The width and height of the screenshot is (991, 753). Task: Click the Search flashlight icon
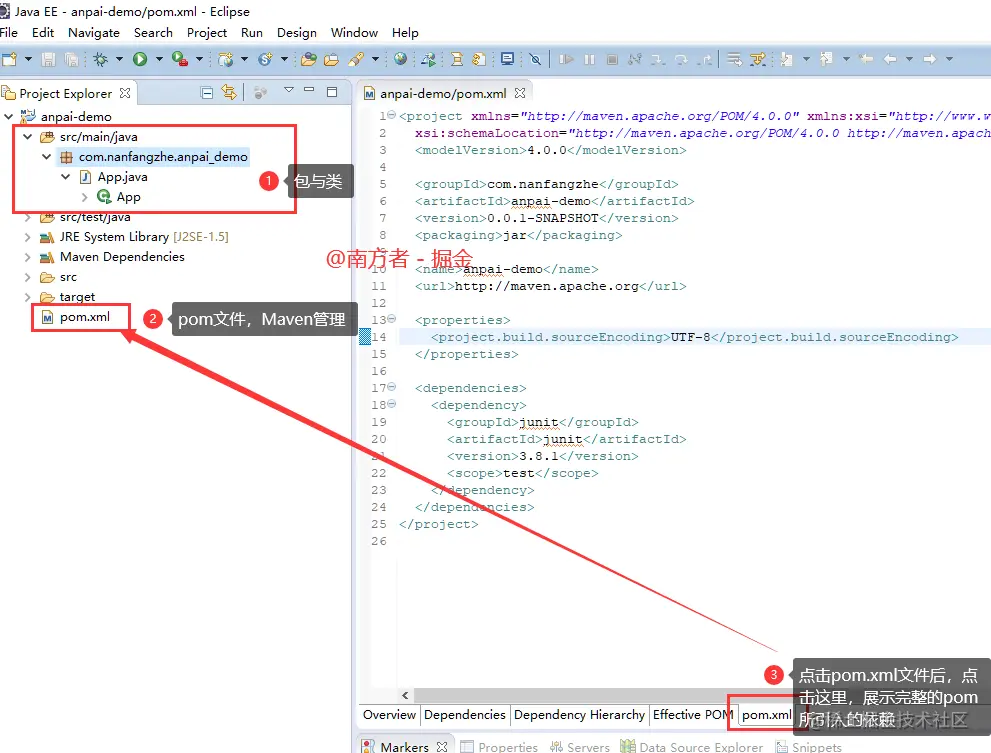(x=356, y=59)
